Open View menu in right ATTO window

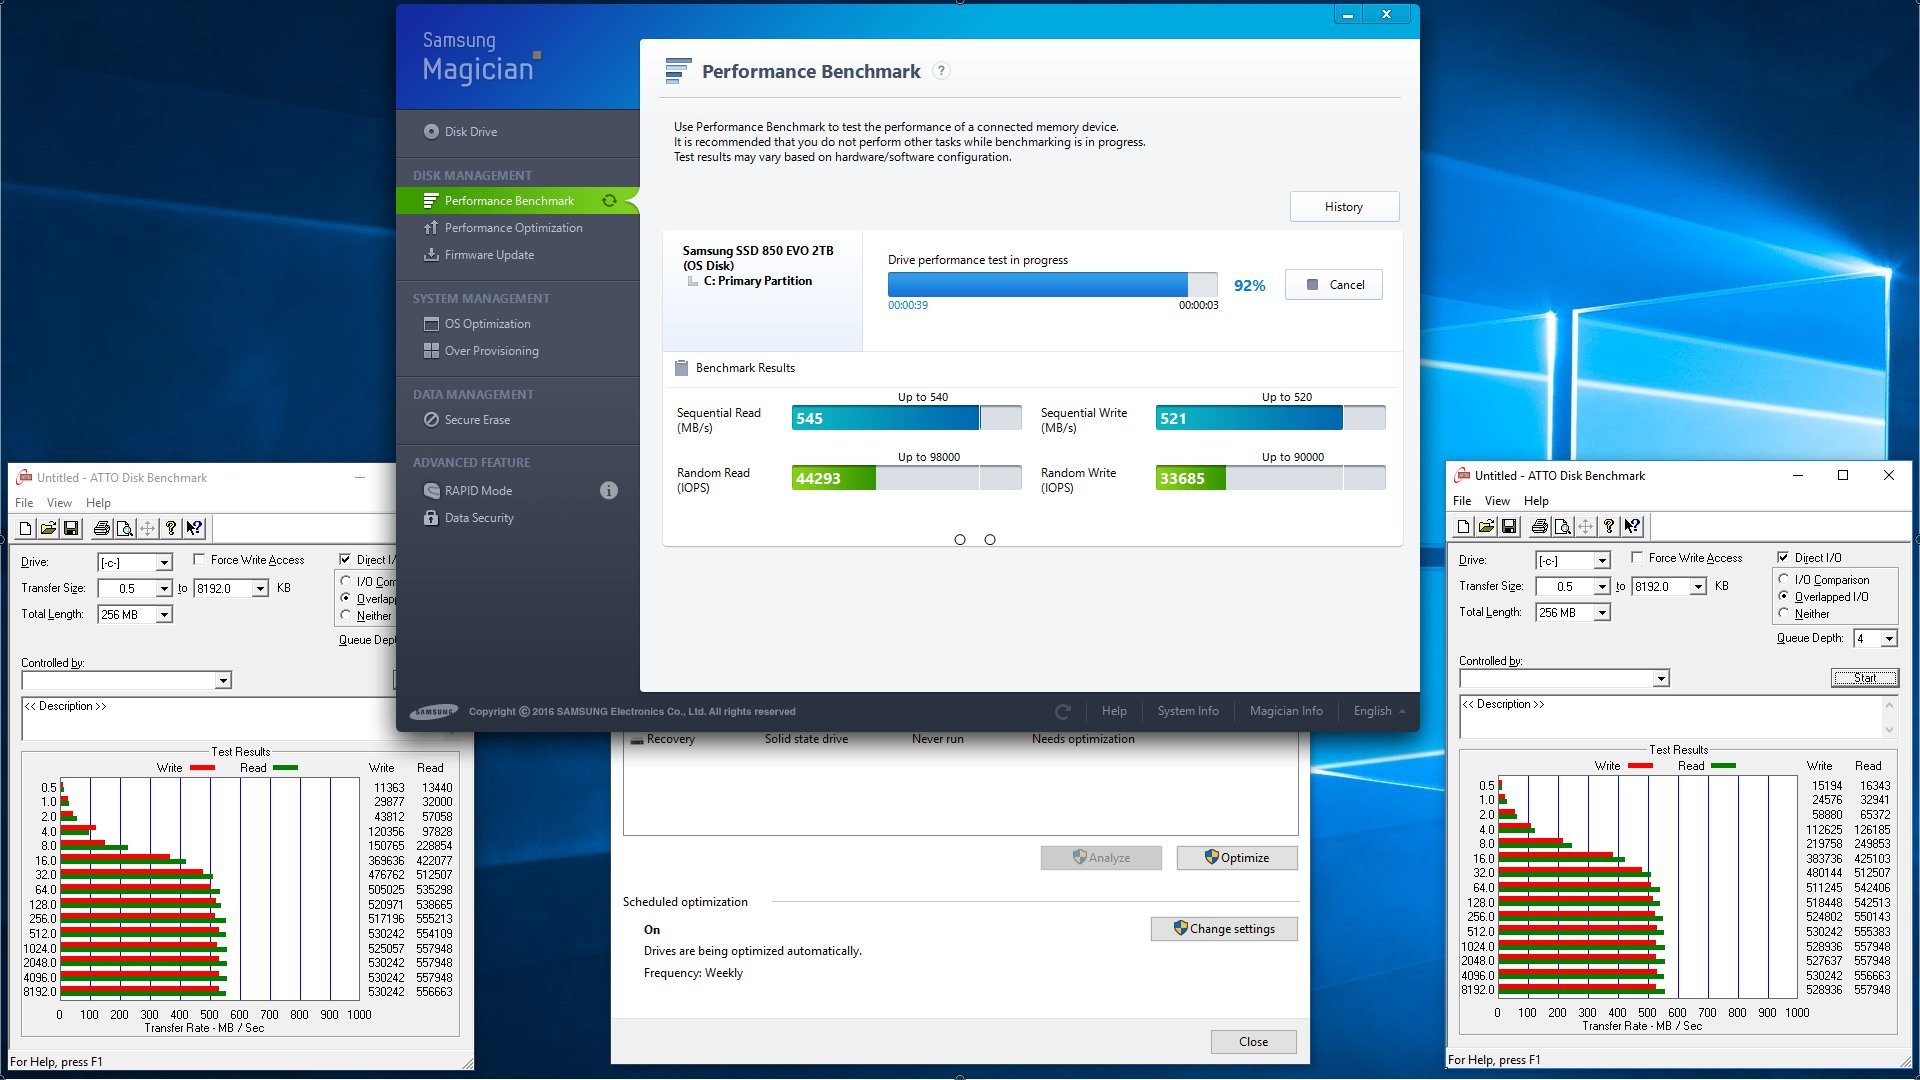point(1497,501)
